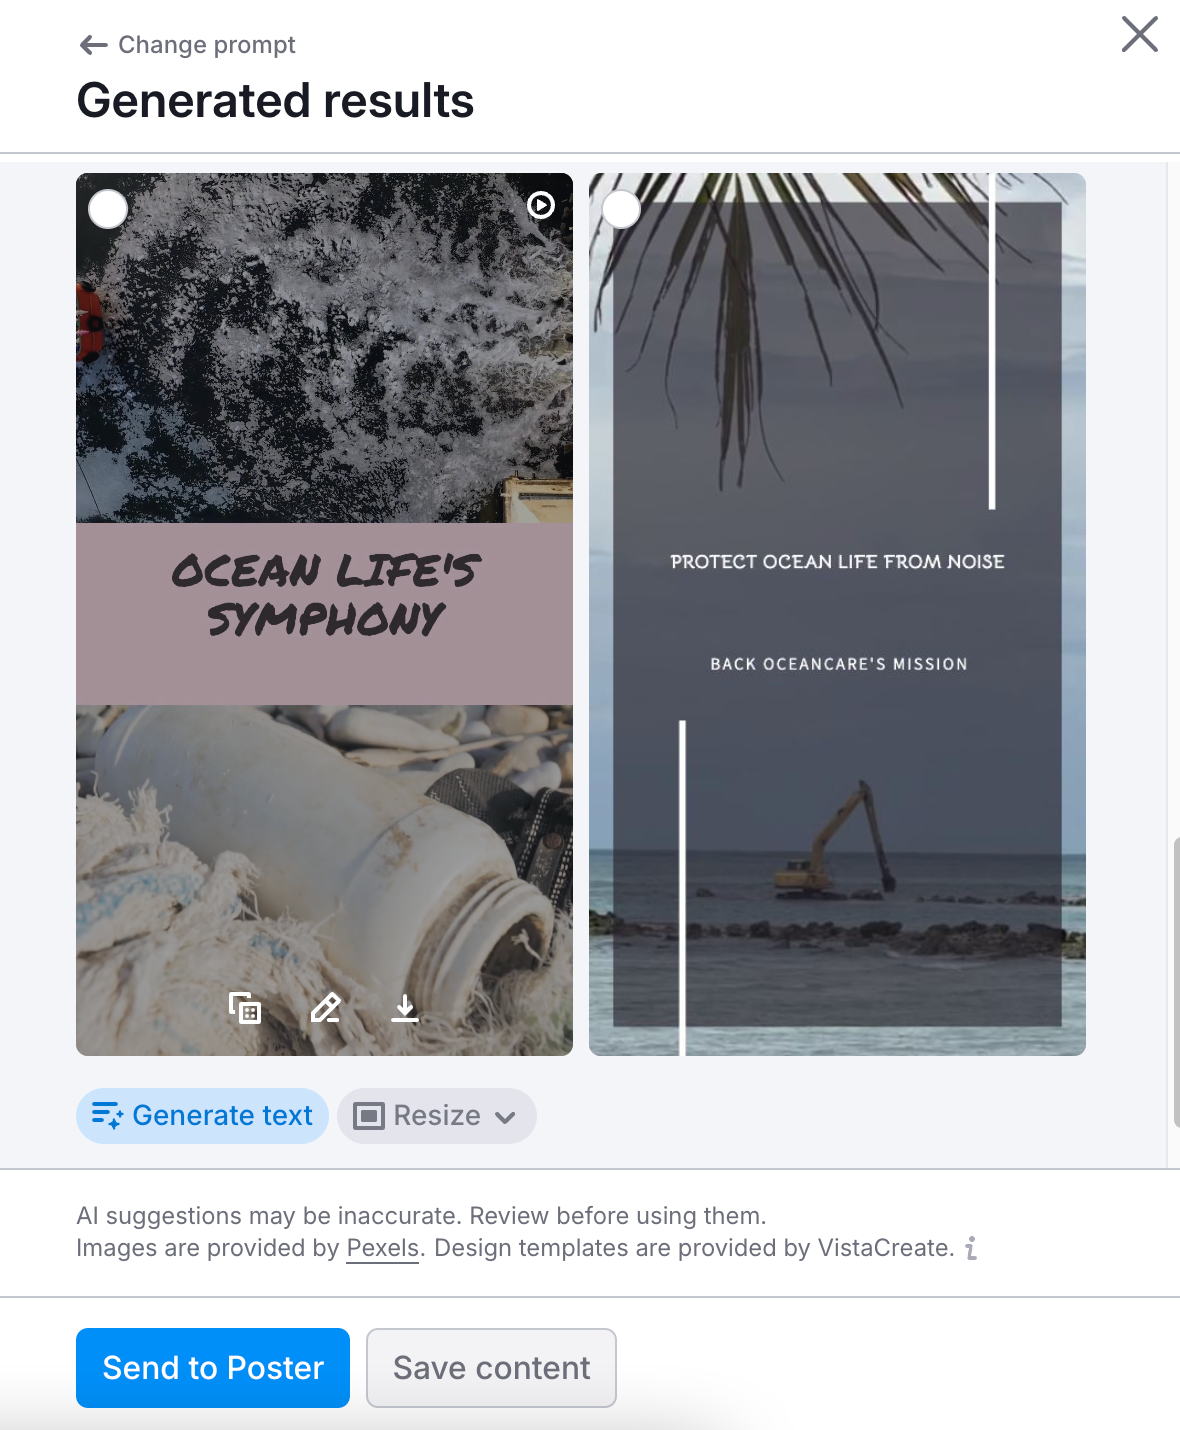Close the Generated results dialog
The image size is (1180, 1430).
pos(1140,34)
